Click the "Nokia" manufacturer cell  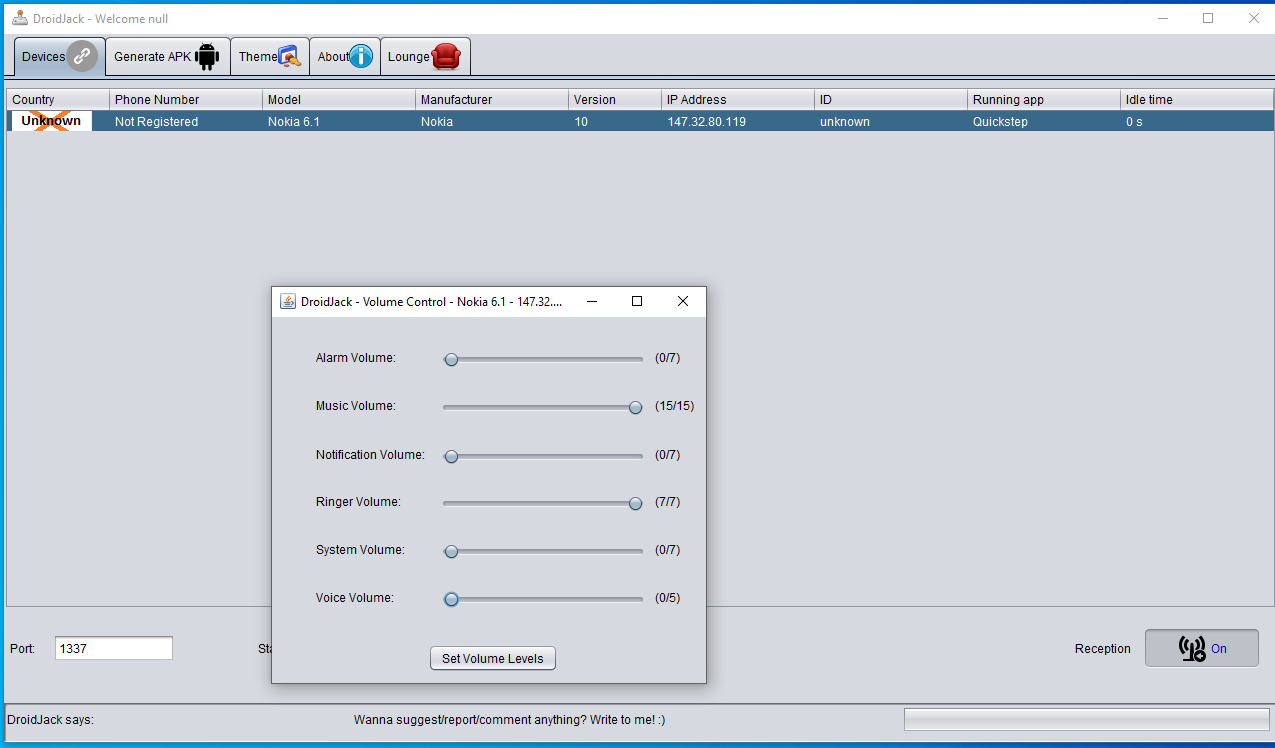click(x=492, y=121)
